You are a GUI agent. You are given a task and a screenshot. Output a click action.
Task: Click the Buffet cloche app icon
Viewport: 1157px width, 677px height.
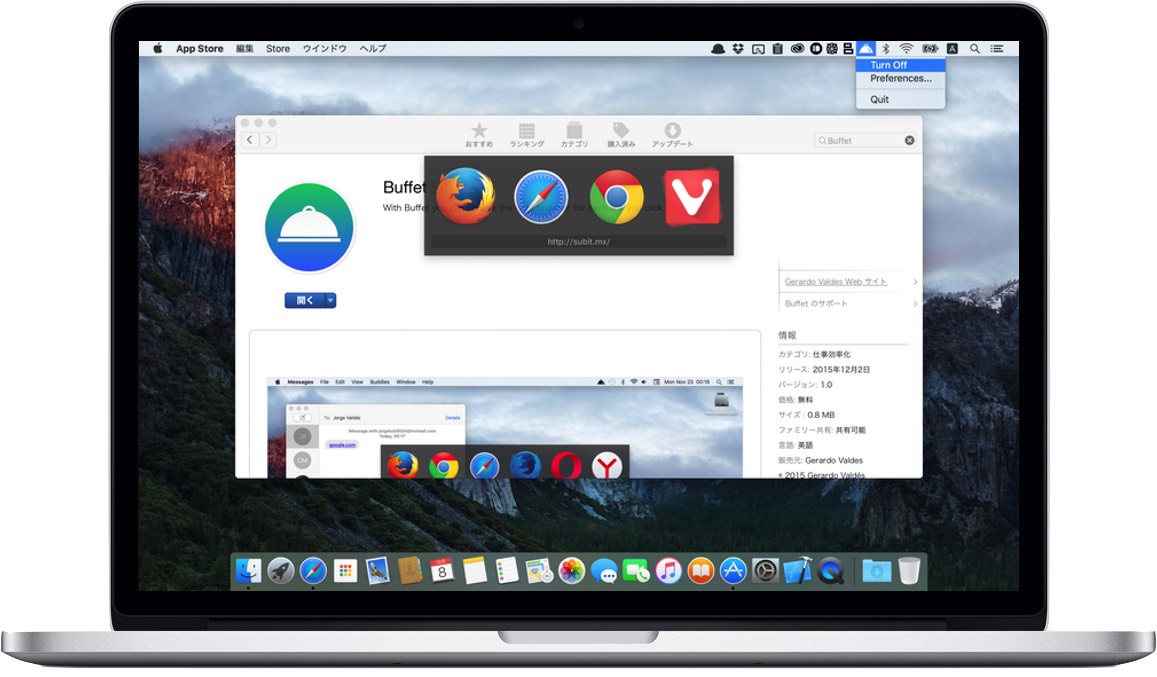[x=309, y=228]
